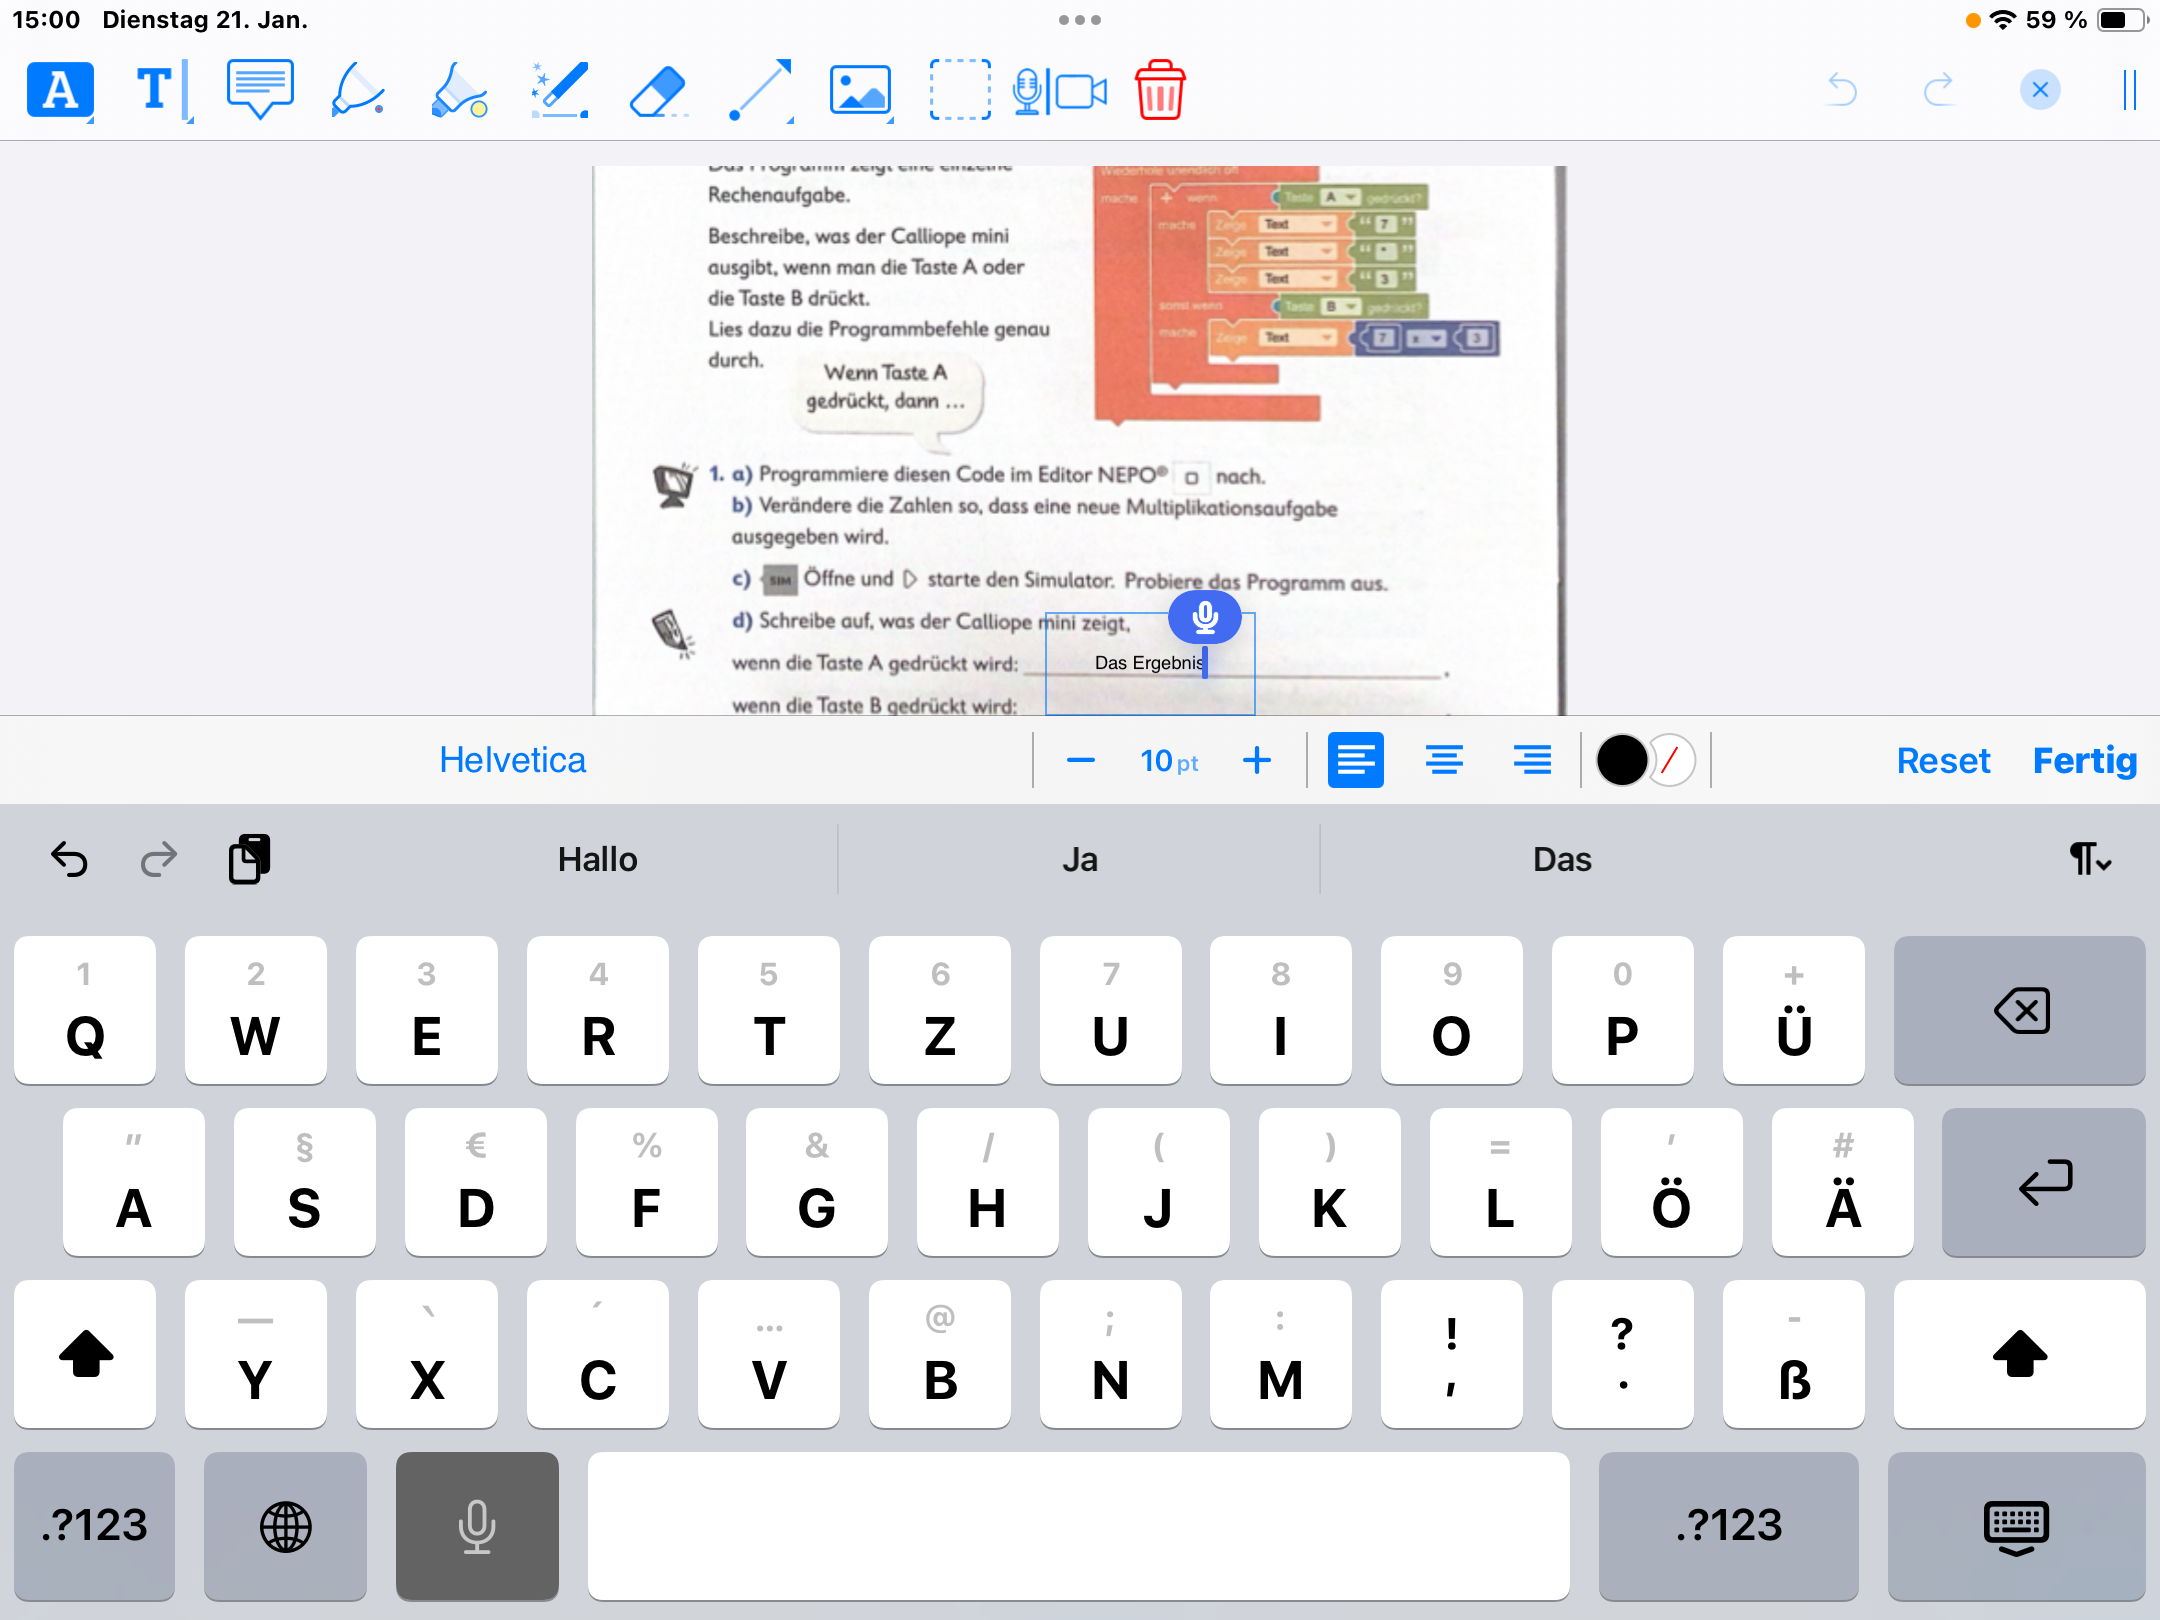2160x1620 pixels.
Task: Tap the battery indicator in status bar
Action: click(x=2122, y=20)
